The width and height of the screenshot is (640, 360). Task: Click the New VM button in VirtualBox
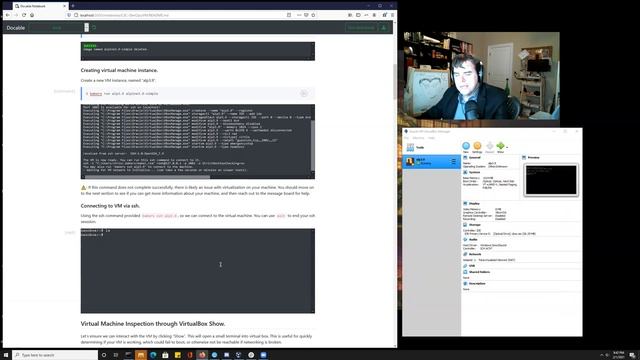coord(466,146)
